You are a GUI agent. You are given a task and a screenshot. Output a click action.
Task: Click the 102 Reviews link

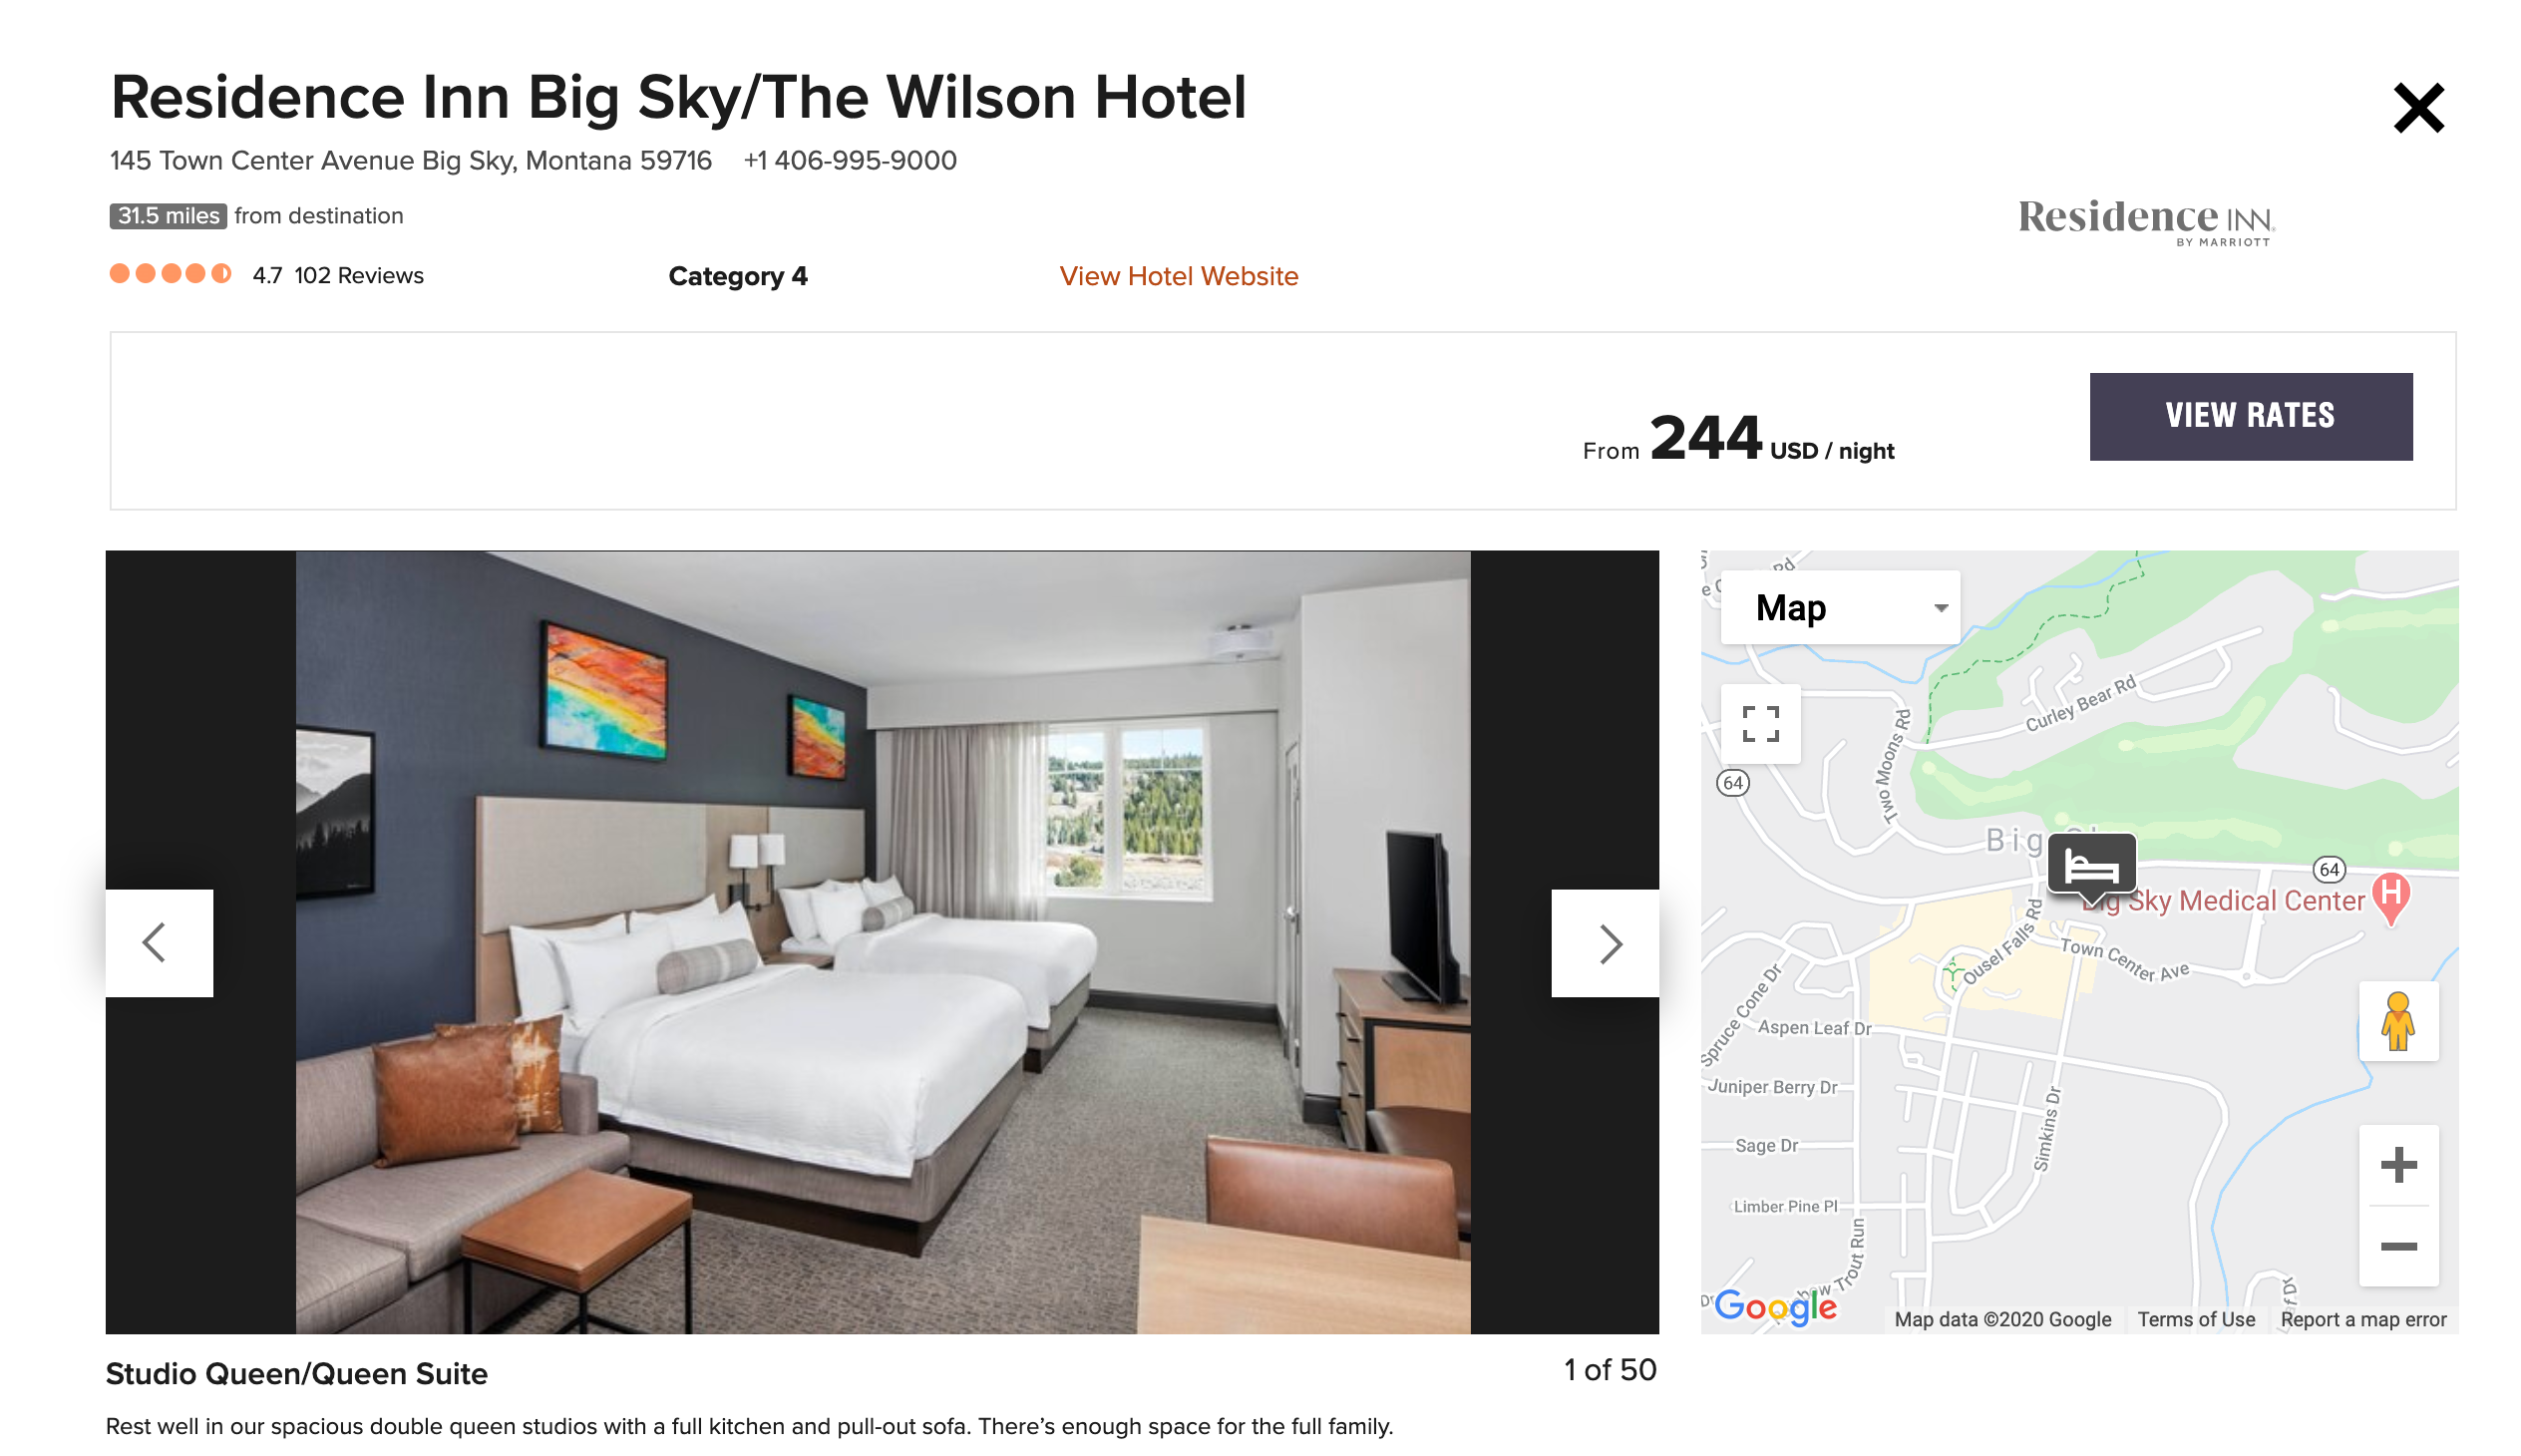(358, 276)
